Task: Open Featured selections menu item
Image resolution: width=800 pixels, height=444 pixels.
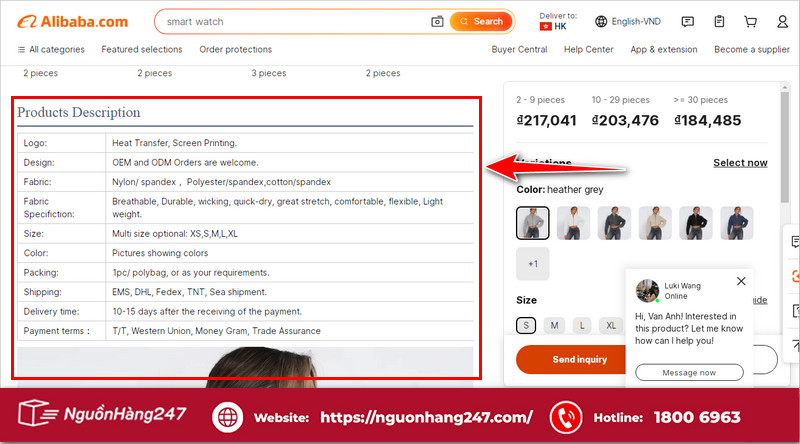Action: 141,49
